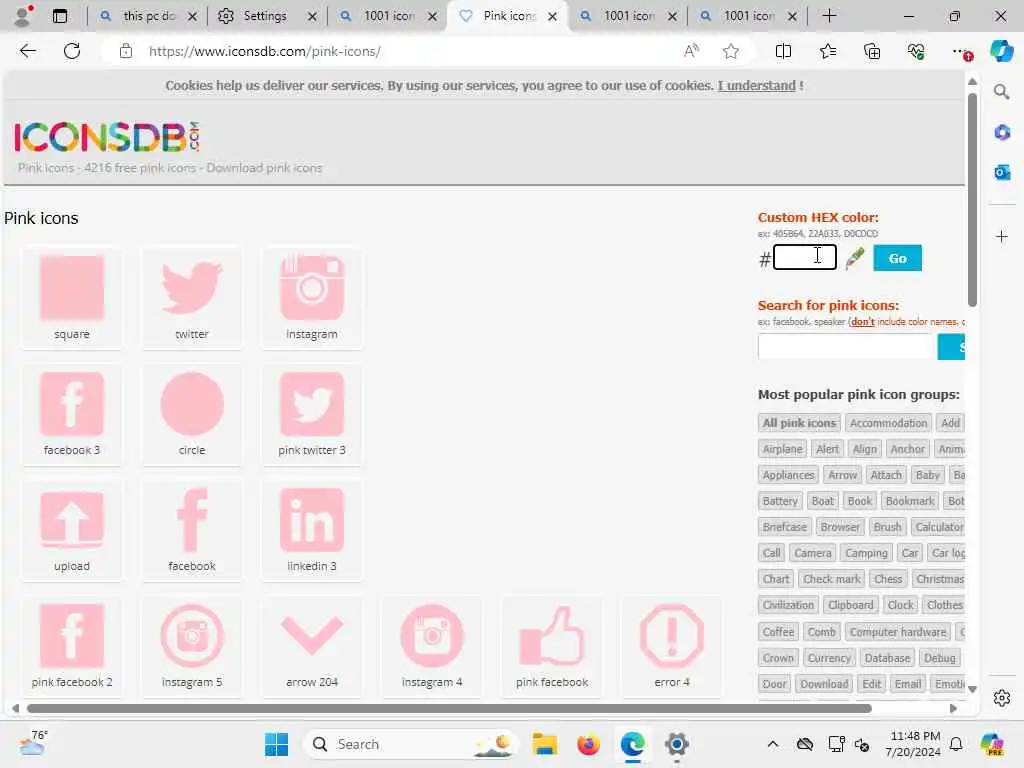Click the address bar URL
The width and height of the screenshot is (1024, 768).
[x=264, y=51]
